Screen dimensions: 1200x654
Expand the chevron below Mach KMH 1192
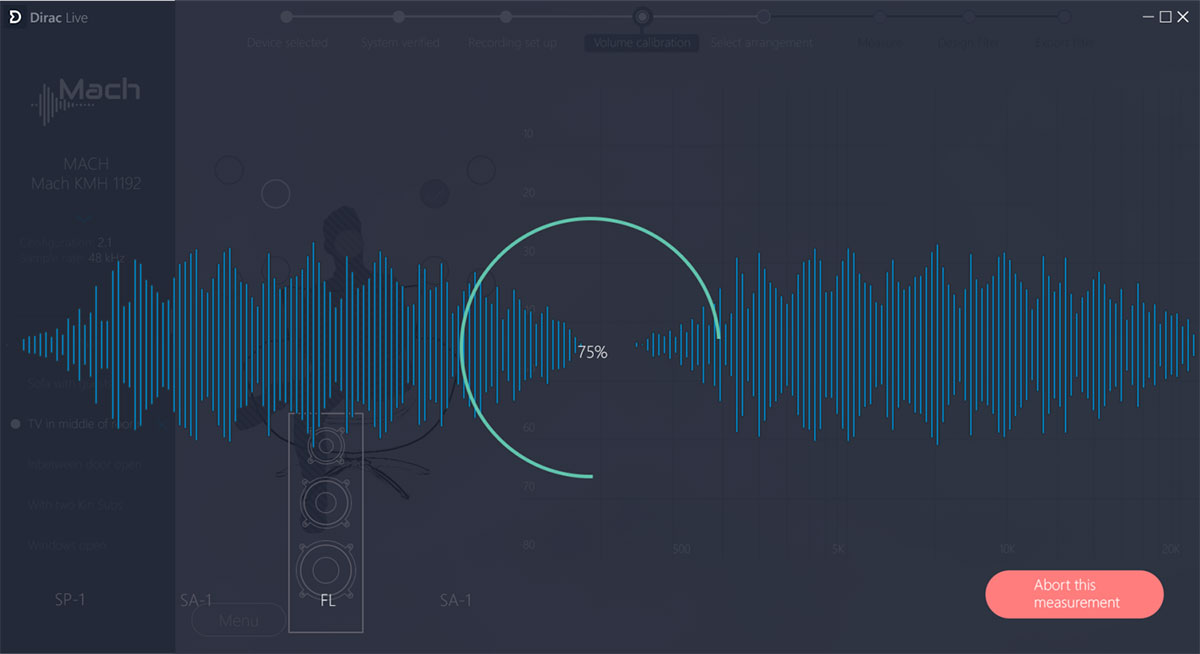[x=85, y=218]
